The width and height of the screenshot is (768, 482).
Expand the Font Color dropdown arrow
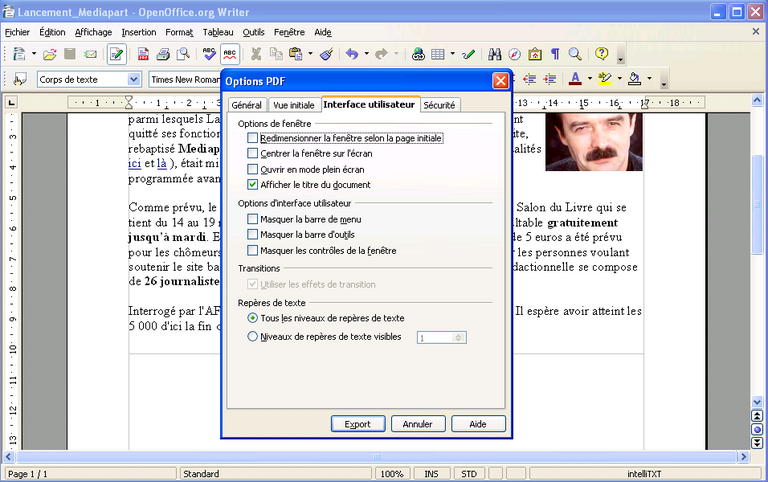point(590,78)
